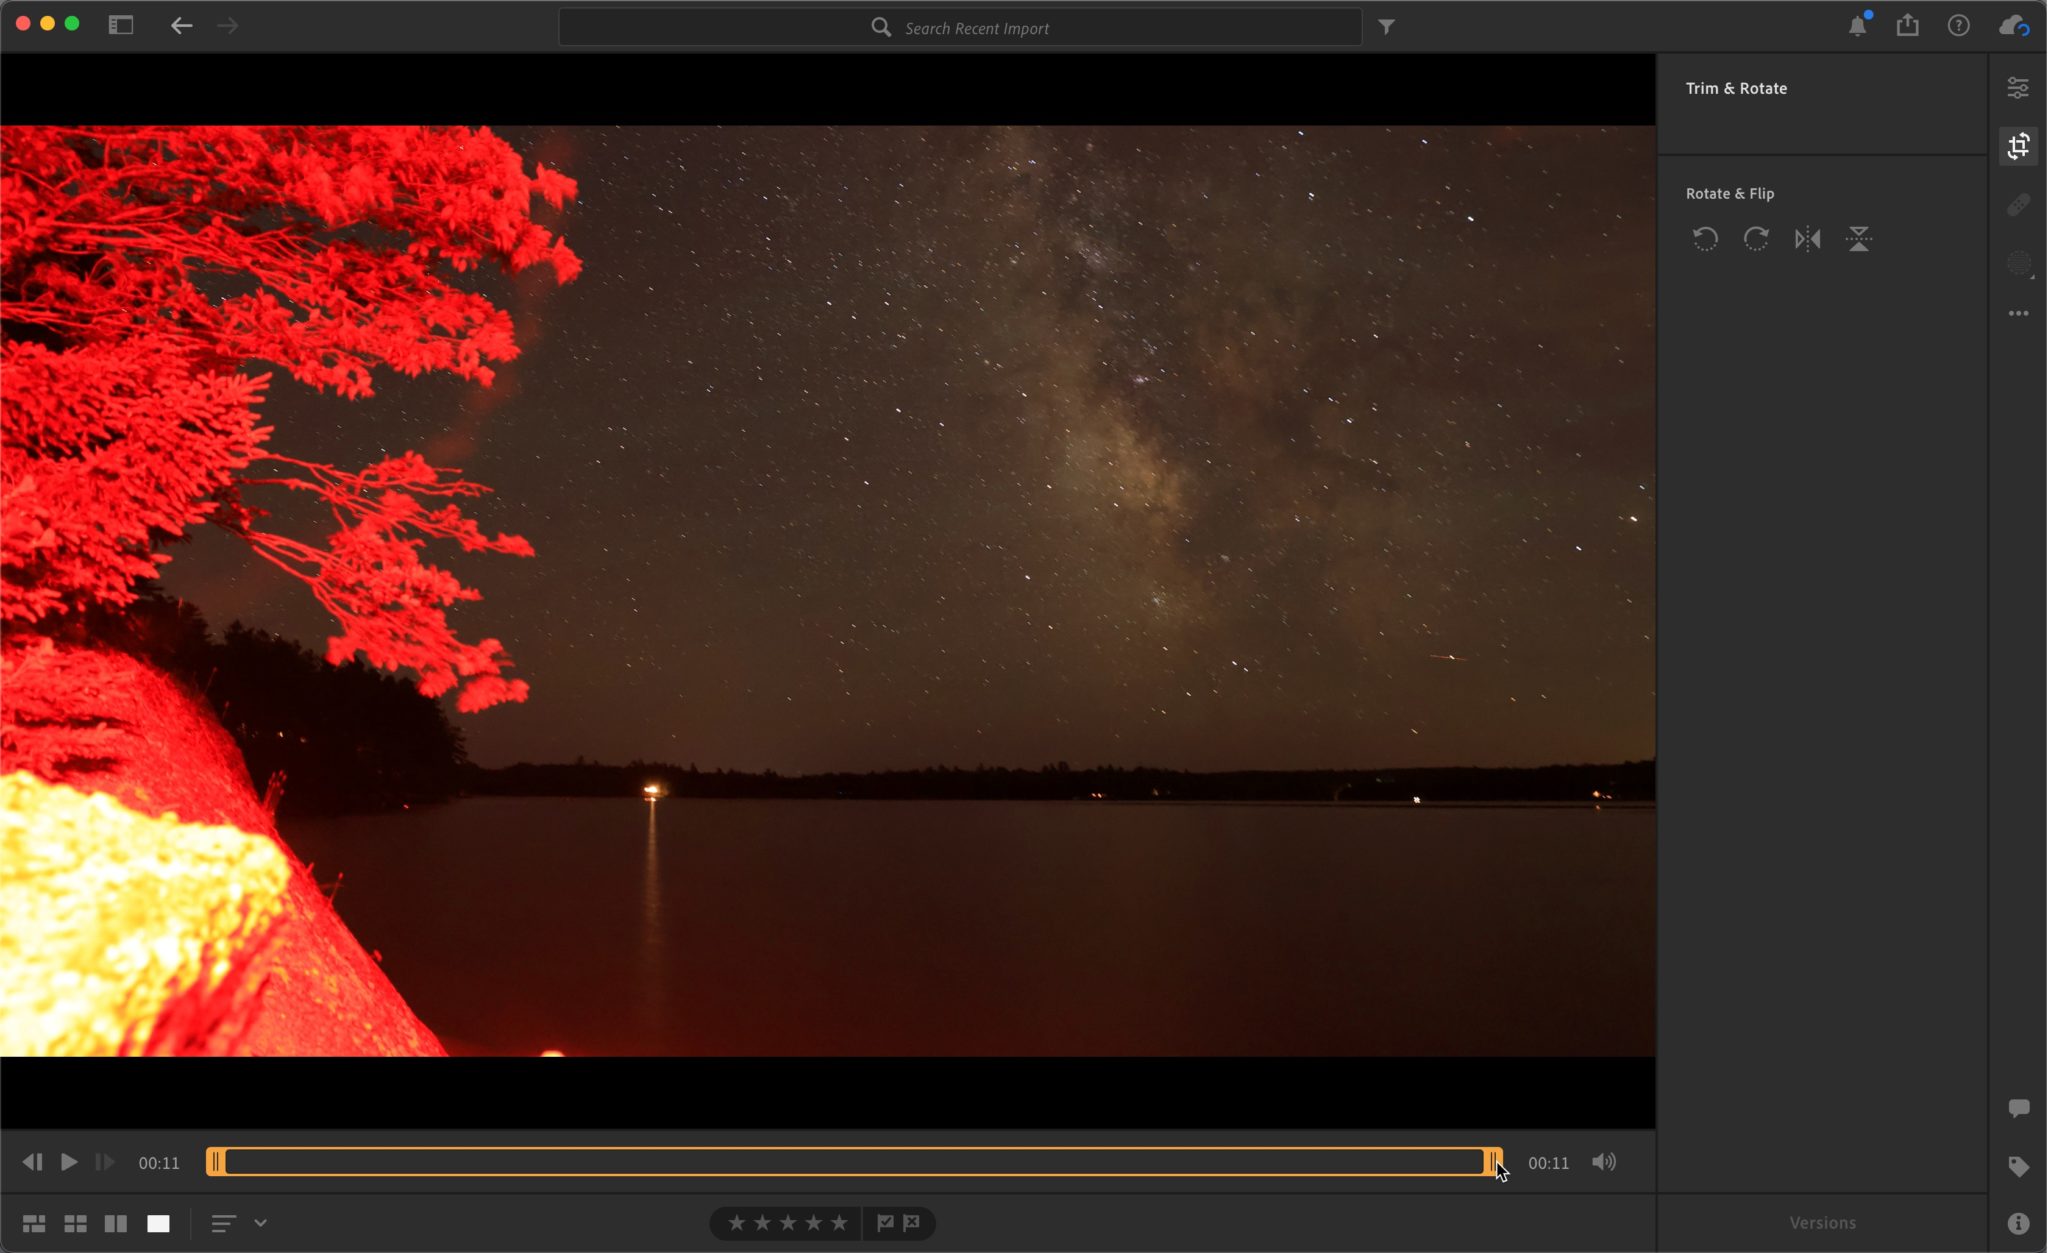Toggle the left sidebar panel

pos(121,25)
